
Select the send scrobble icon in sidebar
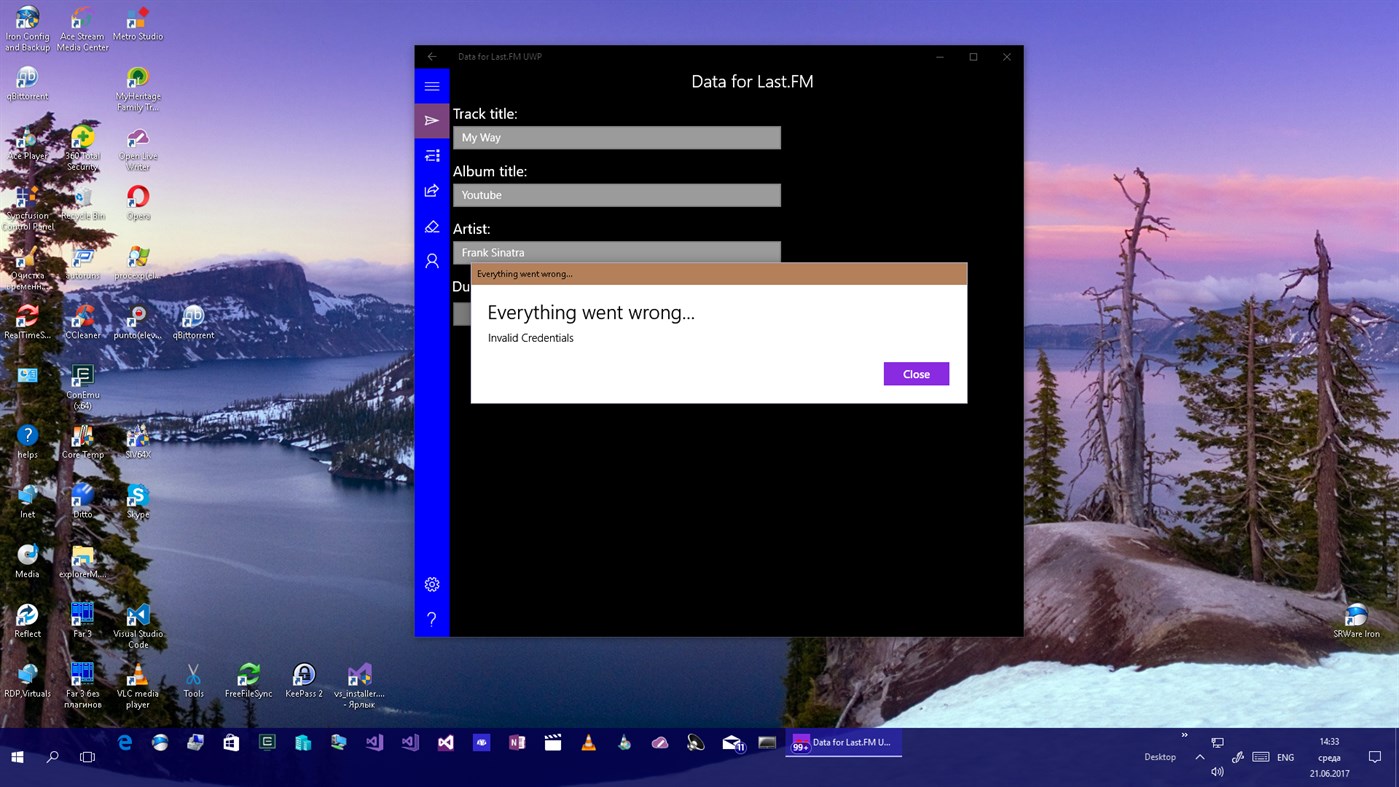point(432,121)
